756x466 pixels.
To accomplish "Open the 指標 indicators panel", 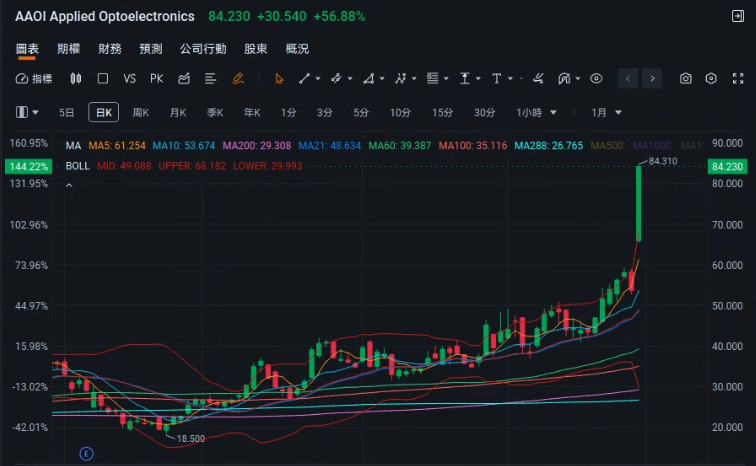I will pyautogui.click(x=35, y=78).
